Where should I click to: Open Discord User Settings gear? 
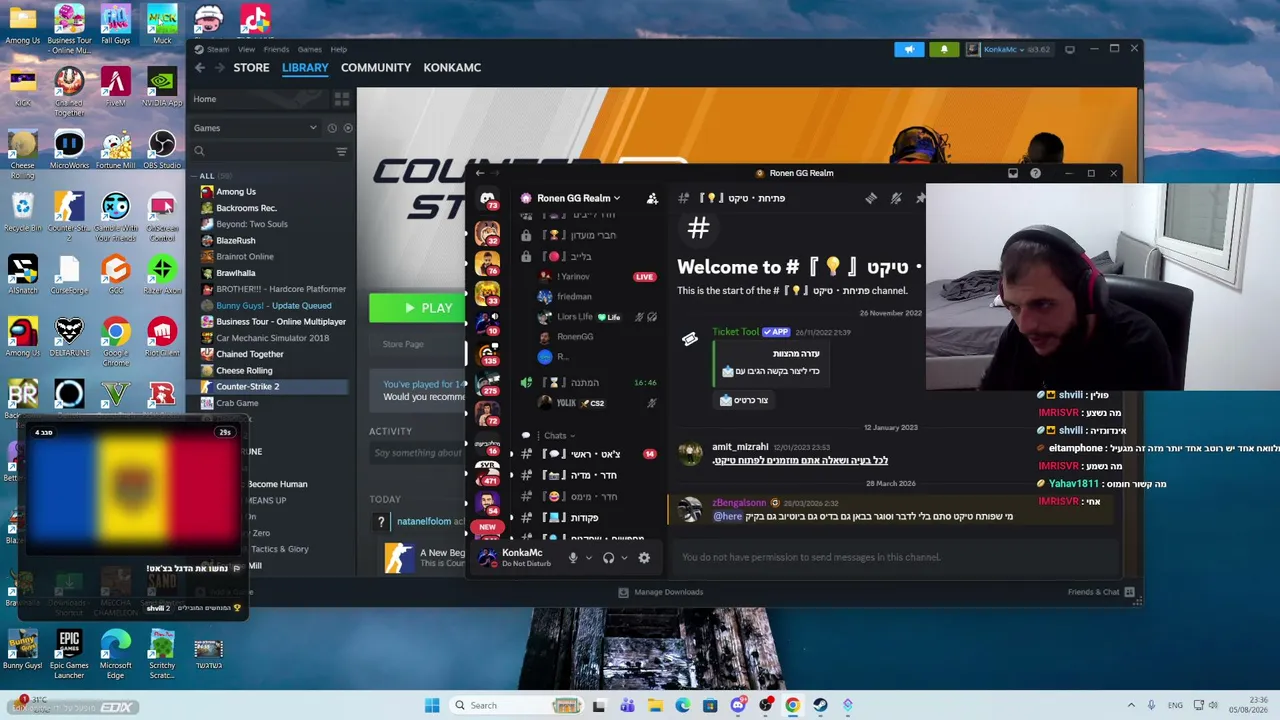pos(644,558)
